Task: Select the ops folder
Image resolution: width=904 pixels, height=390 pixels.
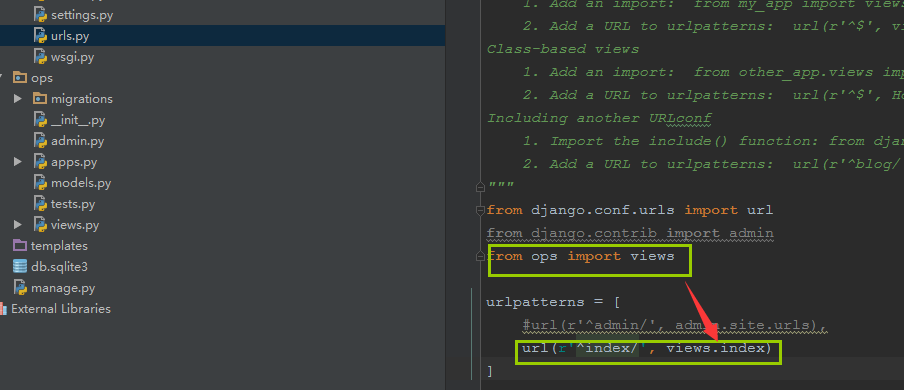Action: tap(42, 78)
